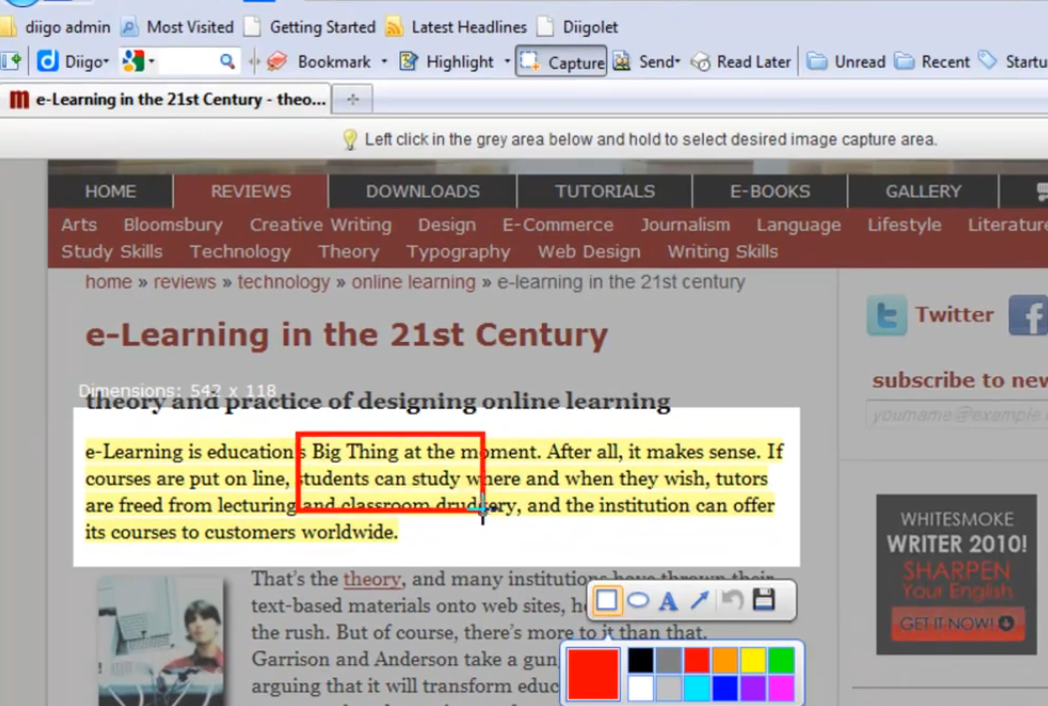This screenshot has width=1048, height=706.
Task: Click the Capture toolbar button
Action: pos(561,62)
